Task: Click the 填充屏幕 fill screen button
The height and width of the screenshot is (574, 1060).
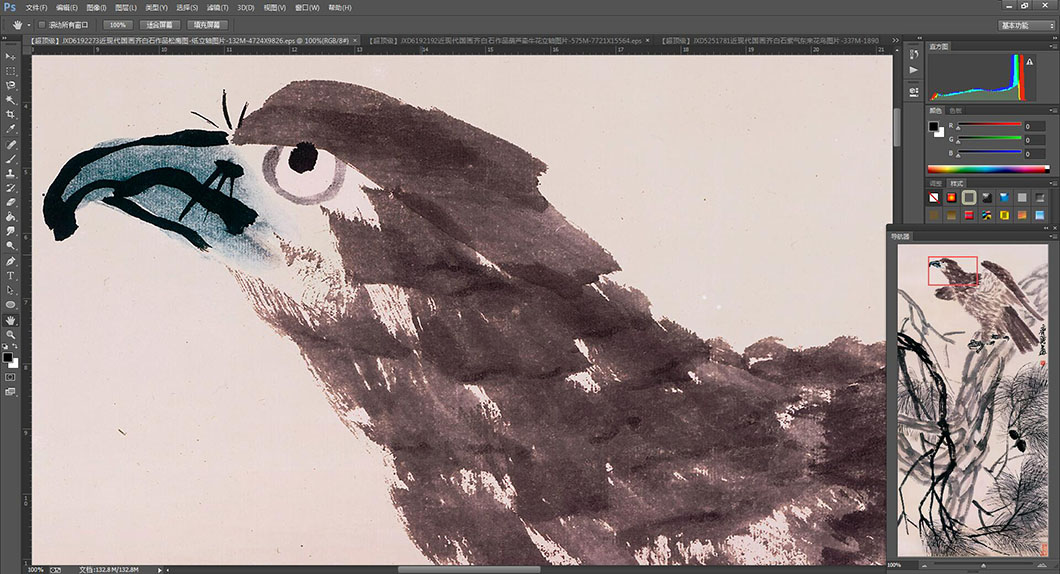Action: (x=207, y=25)
